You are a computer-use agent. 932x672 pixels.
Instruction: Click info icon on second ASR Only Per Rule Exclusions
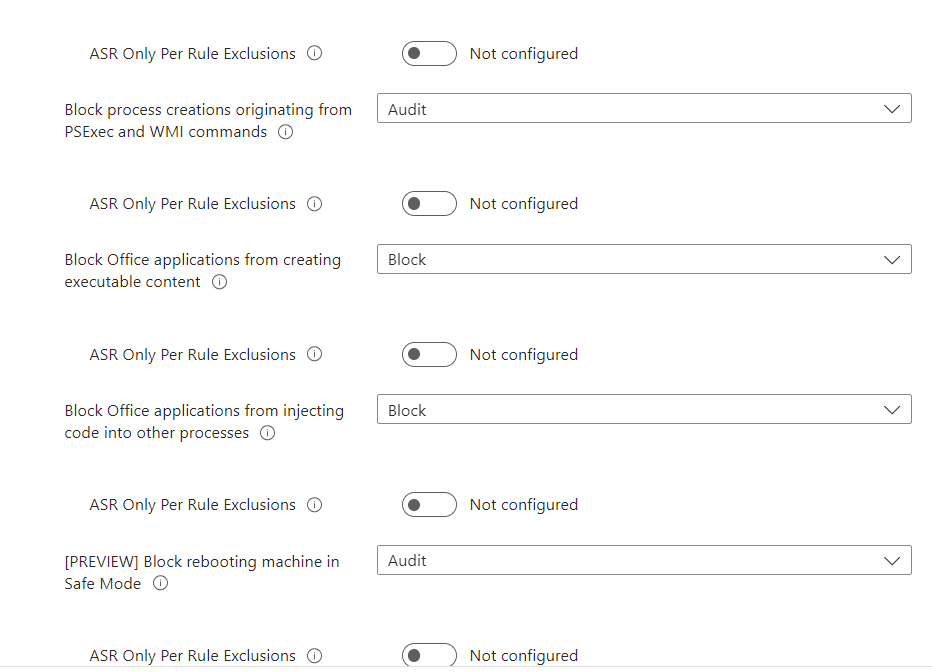point(314,203)
